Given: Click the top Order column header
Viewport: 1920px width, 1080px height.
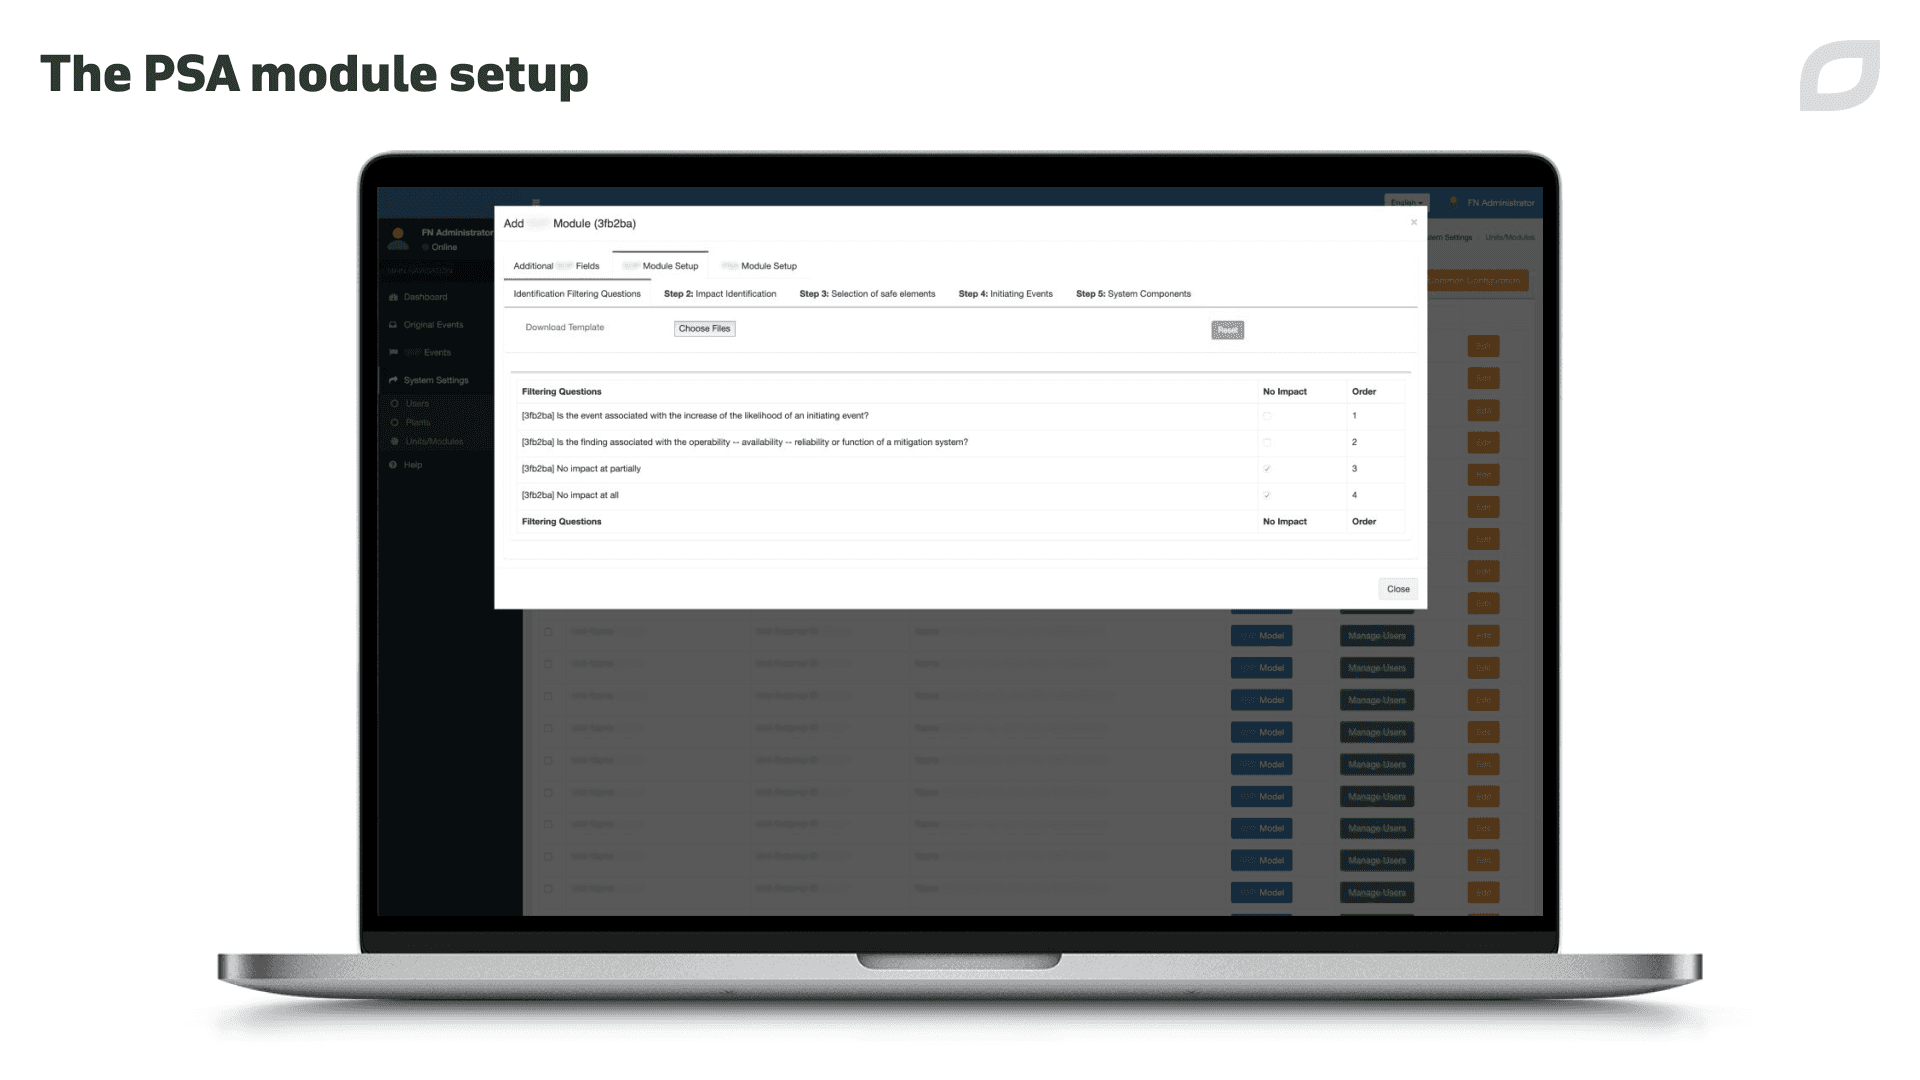Looking at the screenshot, I should click(x=1363, y=392).
